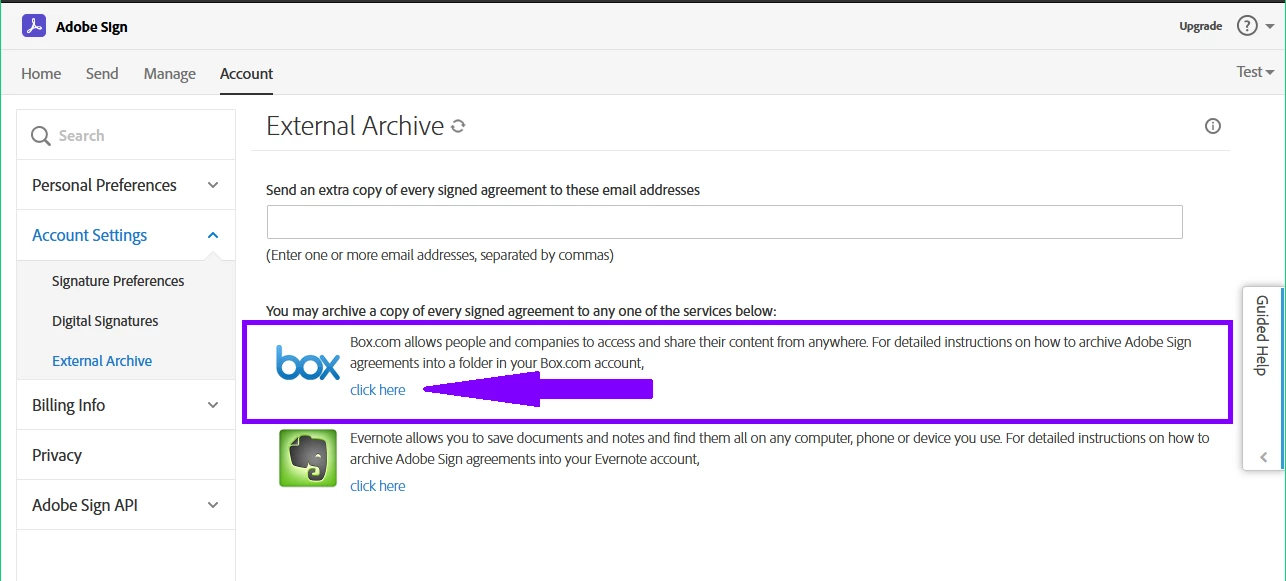Click the refresh icon beside External Archive
Image resolution: width=1286 pixels, height=581 pixels.
(x=458, y=126)
